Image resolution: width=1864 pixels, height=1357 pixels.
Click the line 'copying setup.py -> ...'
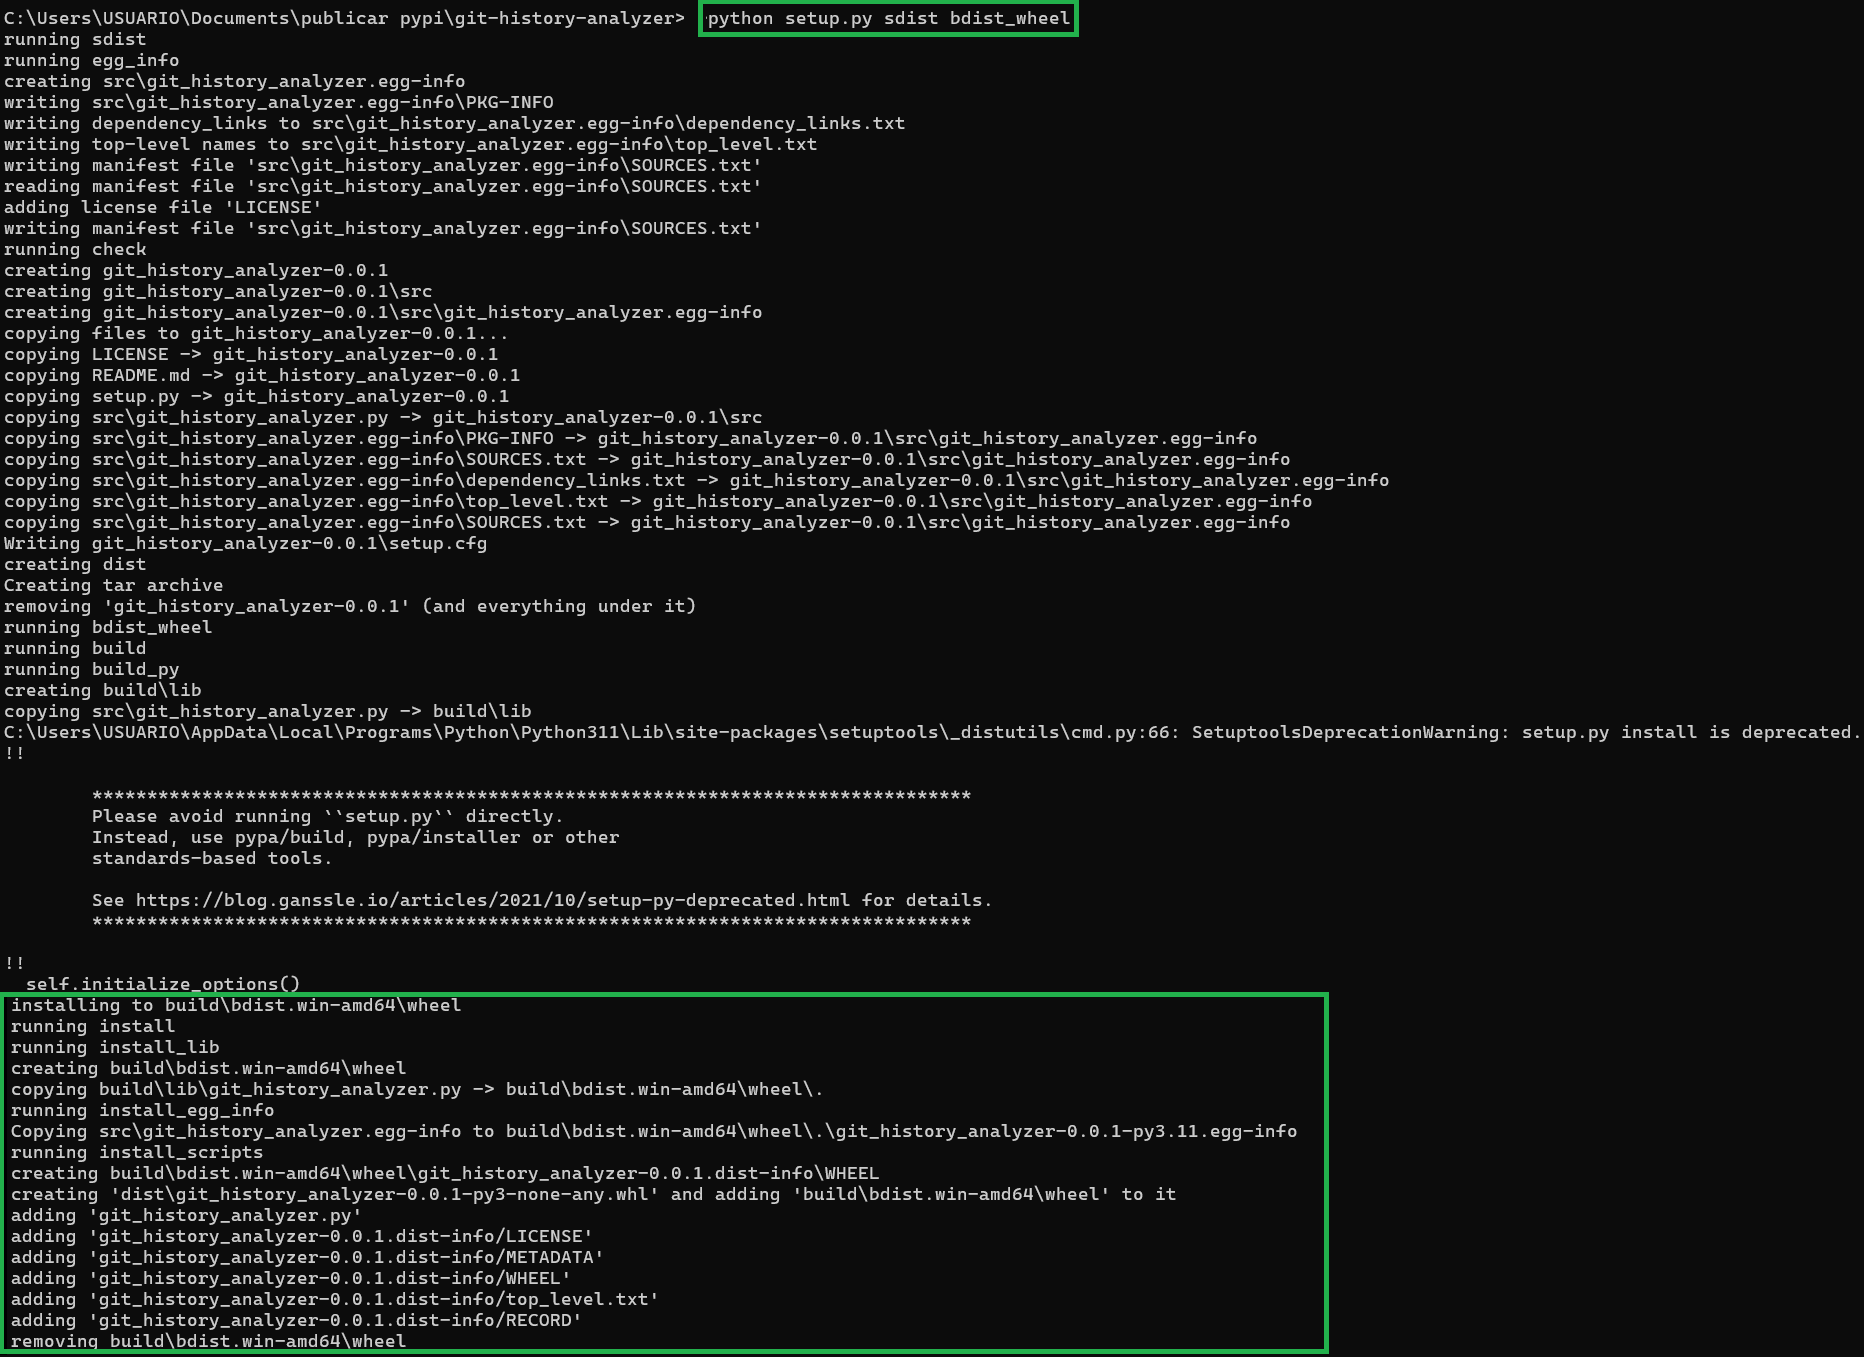pos(257,396)
